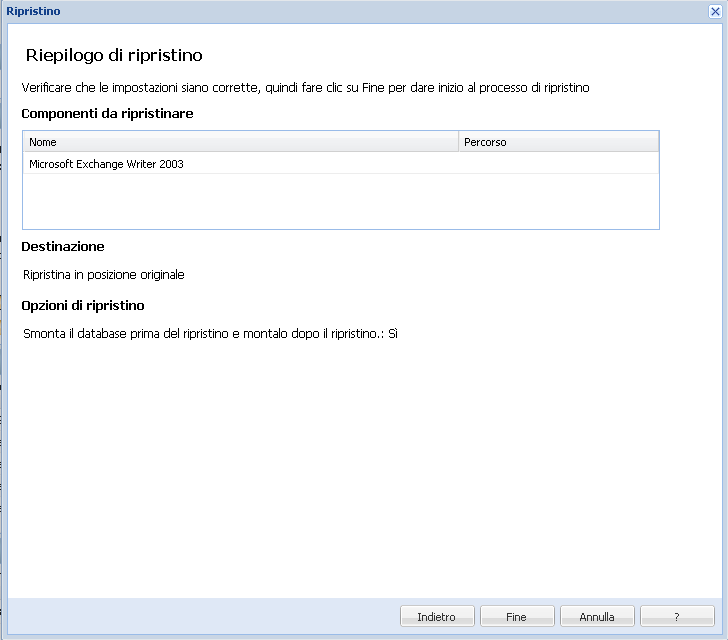Click the 'Smonta il database prima del ripristino' line
728x640 pixels.
click(210, 333)
